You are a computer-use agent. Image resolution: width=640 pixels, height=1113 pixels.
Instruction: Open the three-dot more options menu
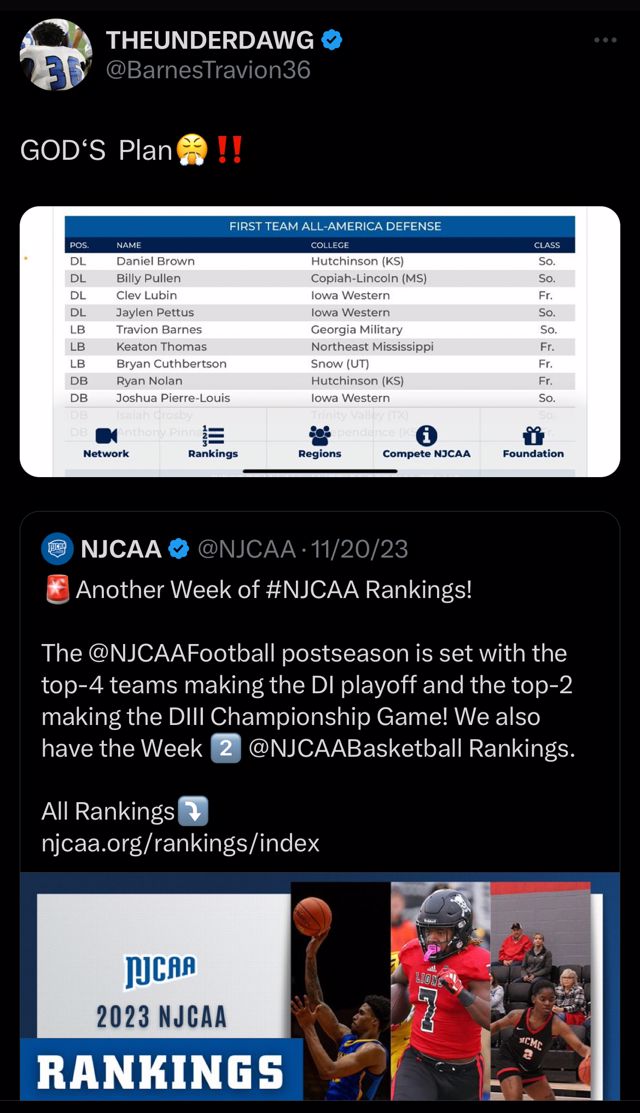605,40
